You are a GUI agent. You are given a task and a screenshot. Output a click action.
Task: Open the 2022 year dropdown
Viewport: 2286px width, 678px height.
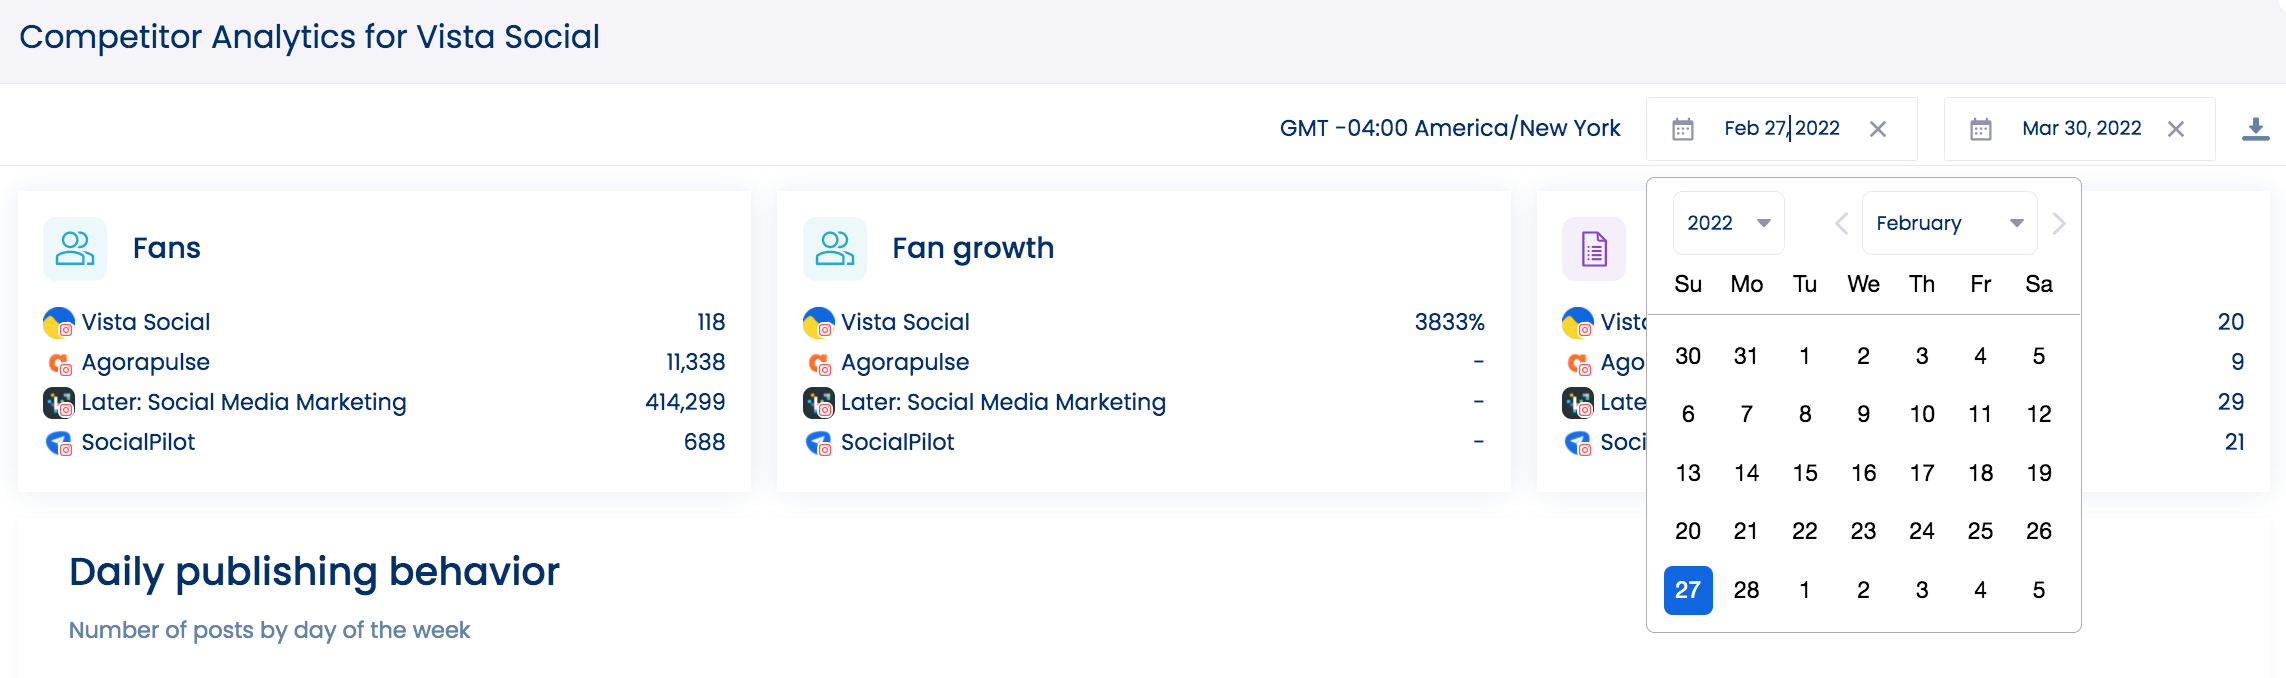click(x=1728, y=223)
